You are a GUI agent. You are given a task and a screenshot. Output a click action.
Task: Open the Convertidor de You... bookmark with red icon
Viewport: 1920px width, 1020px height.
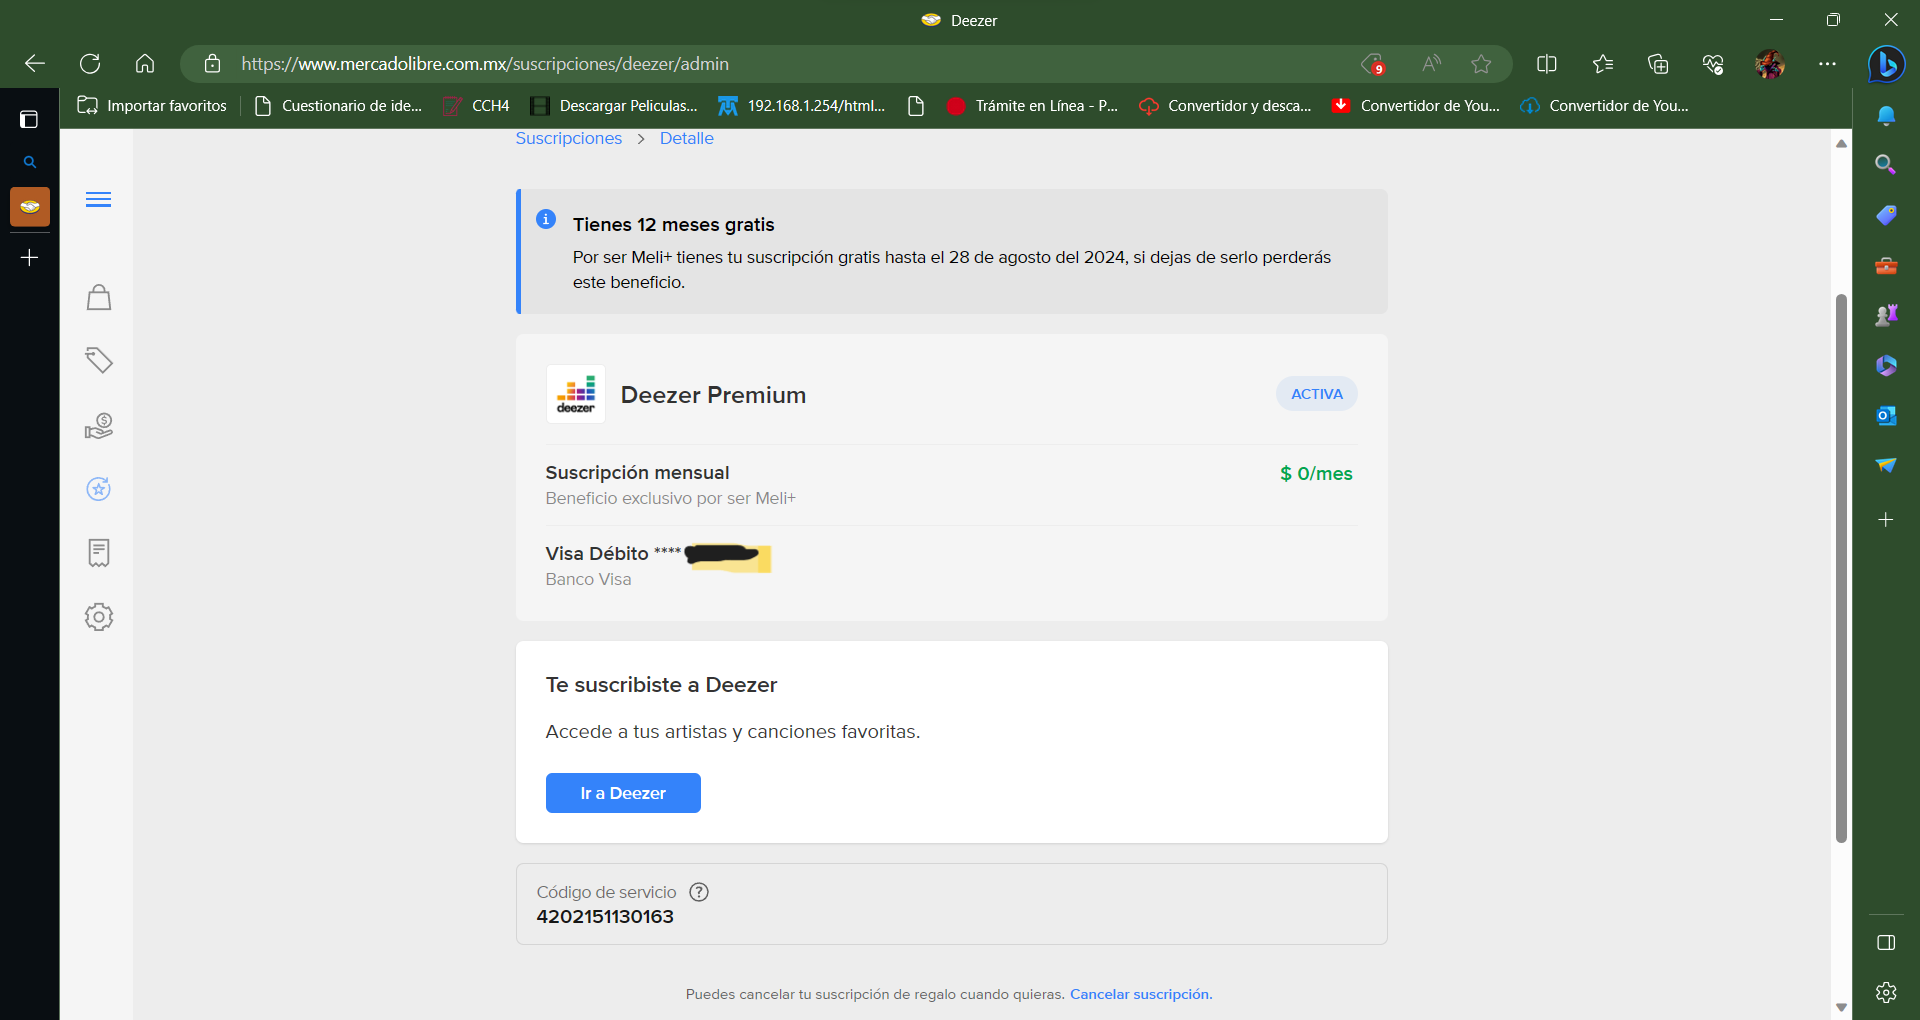[x=1416, y=106]
